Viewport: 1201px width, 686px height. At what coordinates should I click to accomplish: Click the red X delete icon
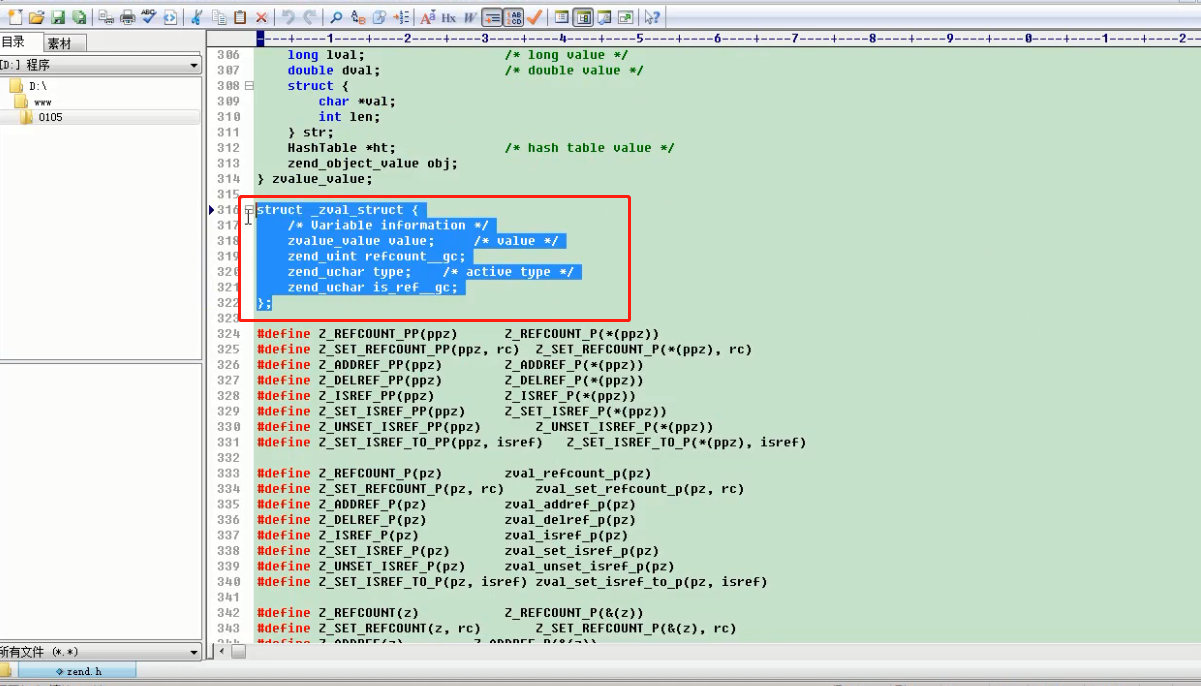261,17
